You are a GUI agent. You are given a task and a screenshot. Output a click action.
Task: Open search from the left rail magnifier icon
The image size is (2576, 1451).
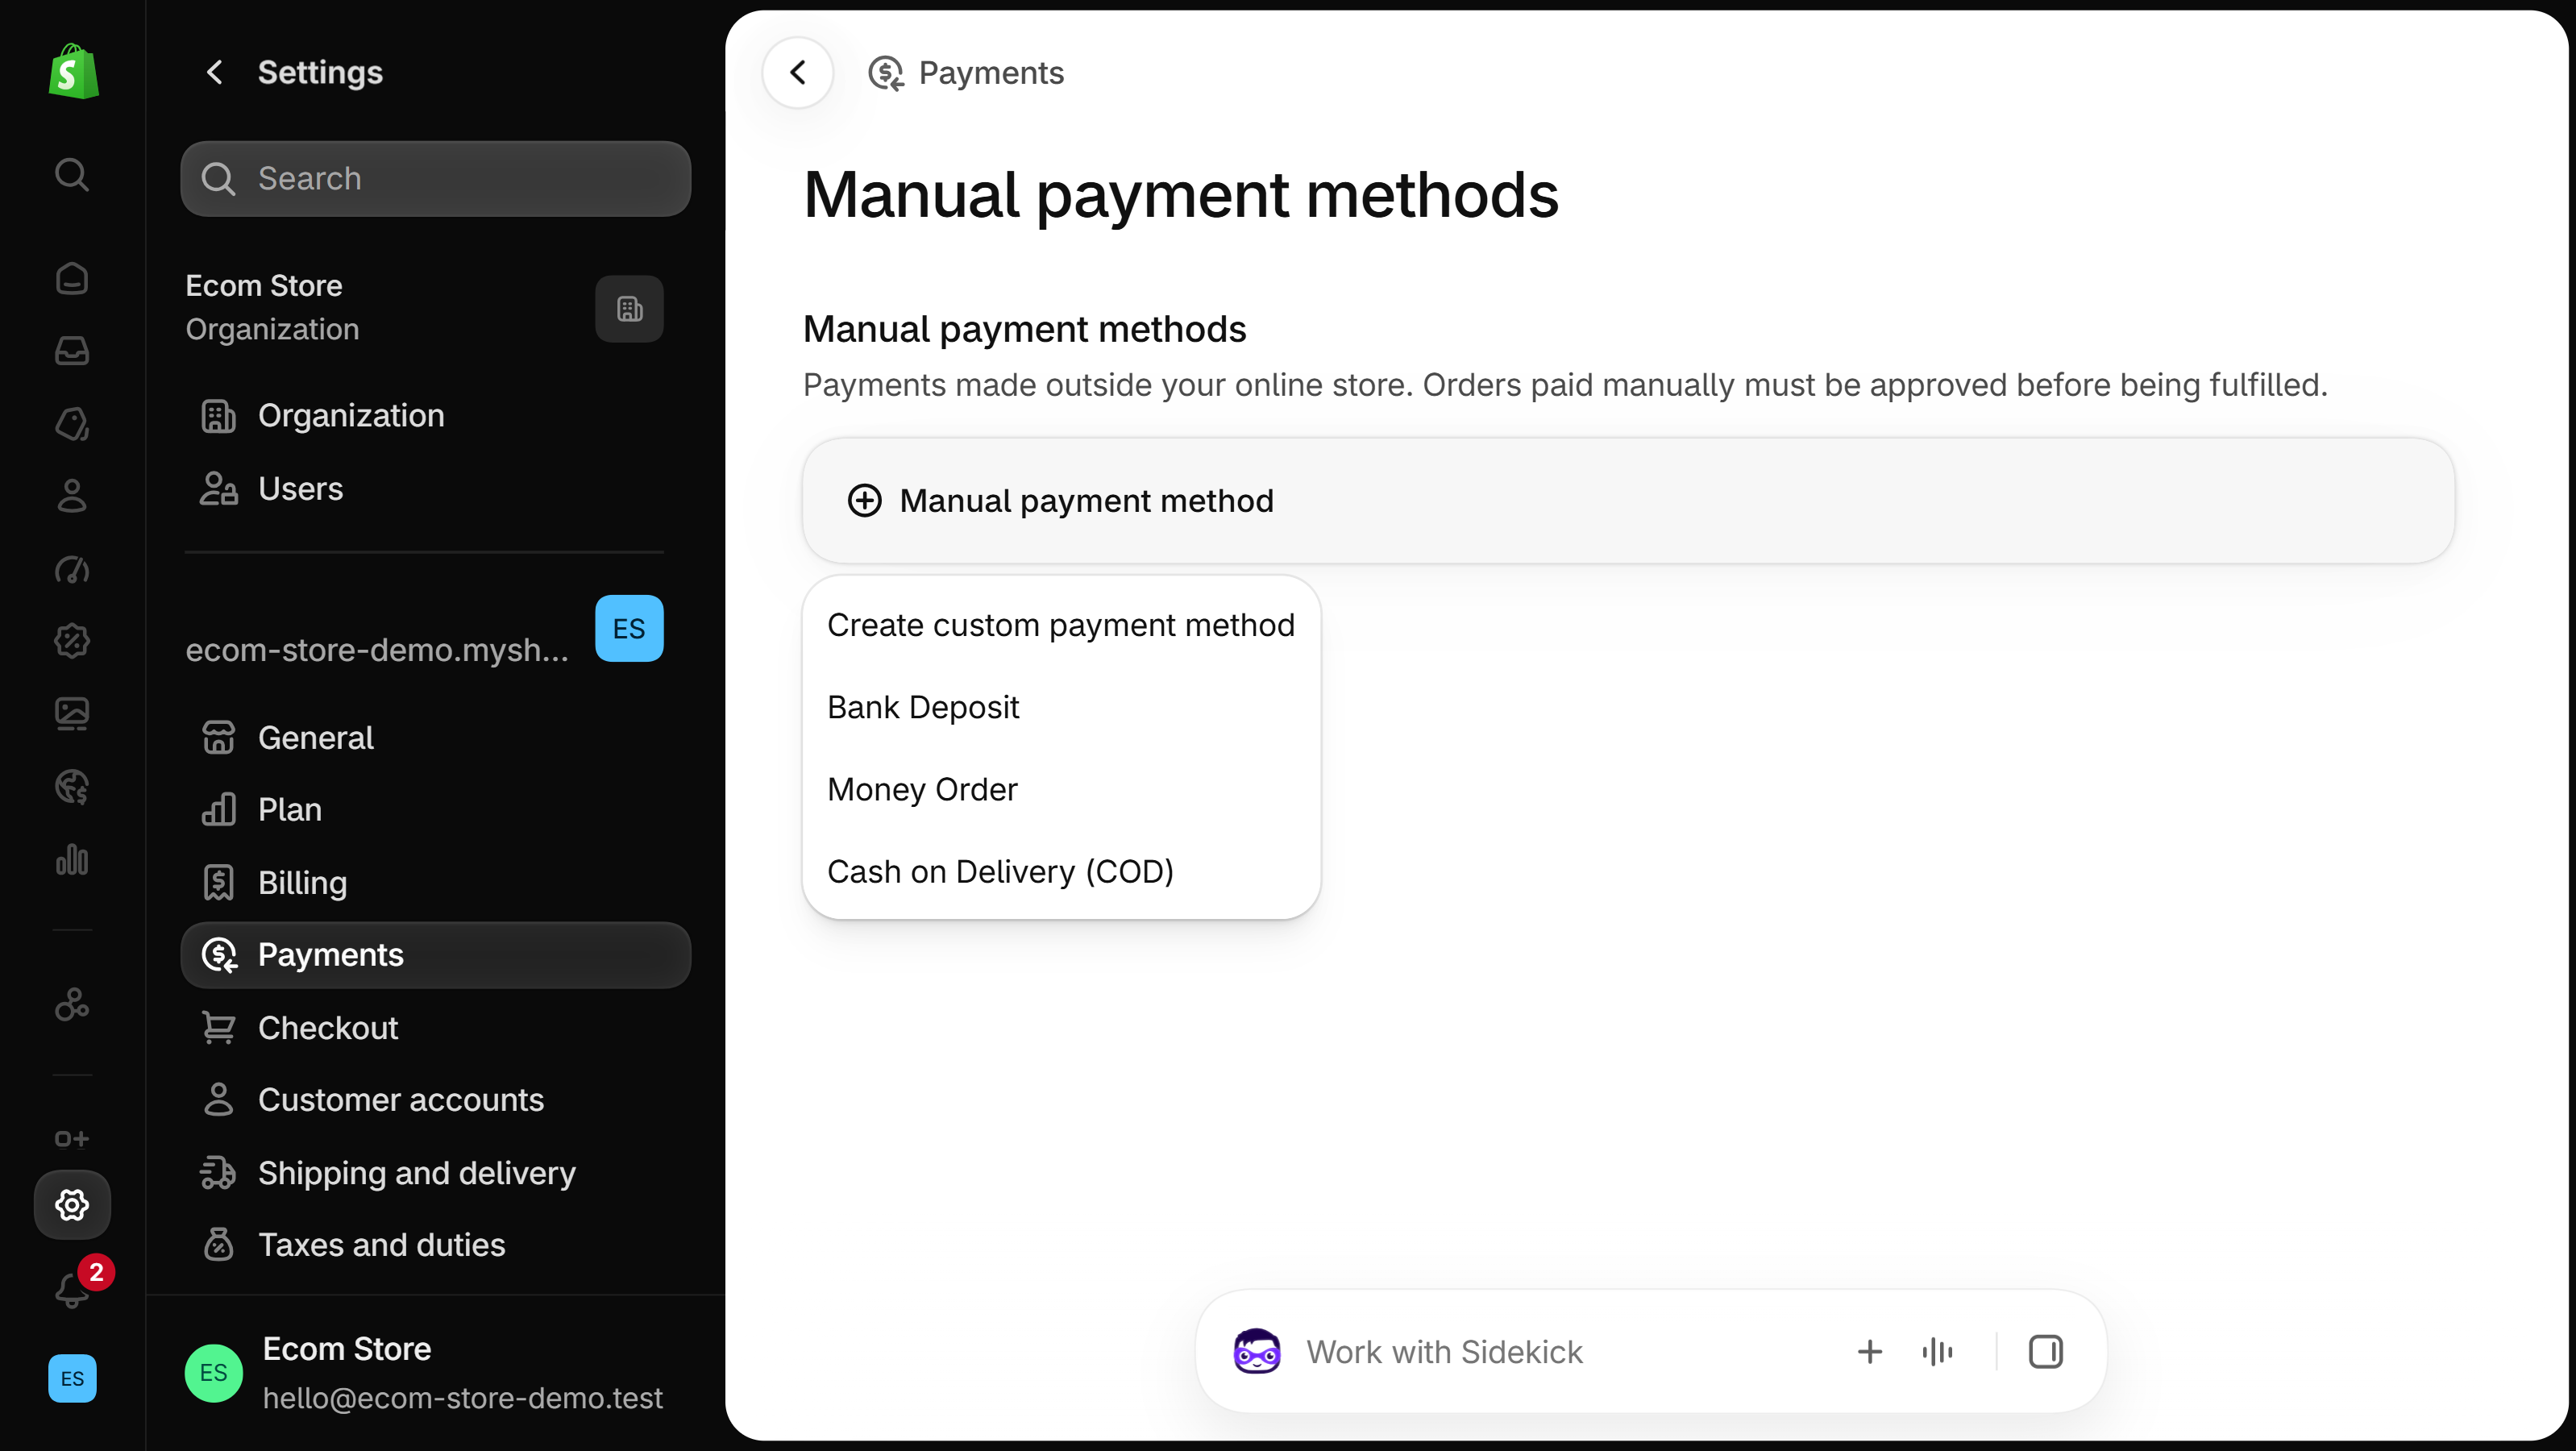pos(72,175)
